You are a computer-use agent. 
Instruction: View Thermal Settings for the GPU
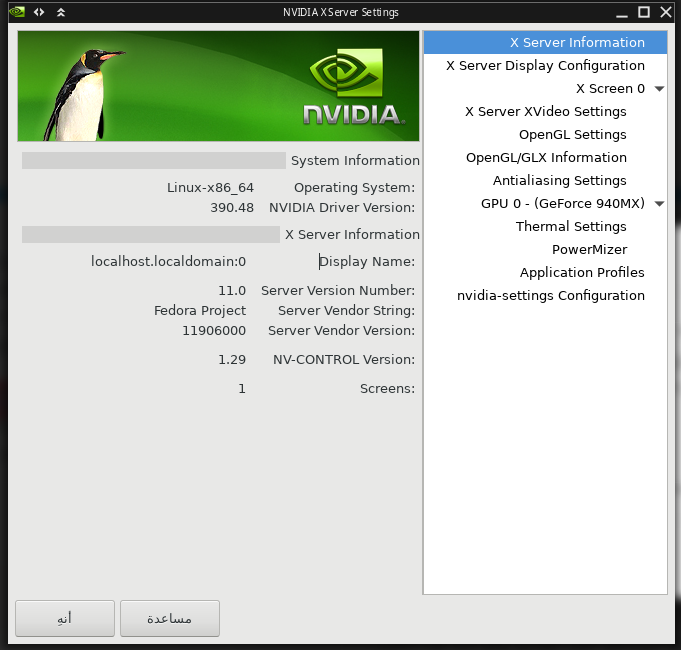point(571,227)
